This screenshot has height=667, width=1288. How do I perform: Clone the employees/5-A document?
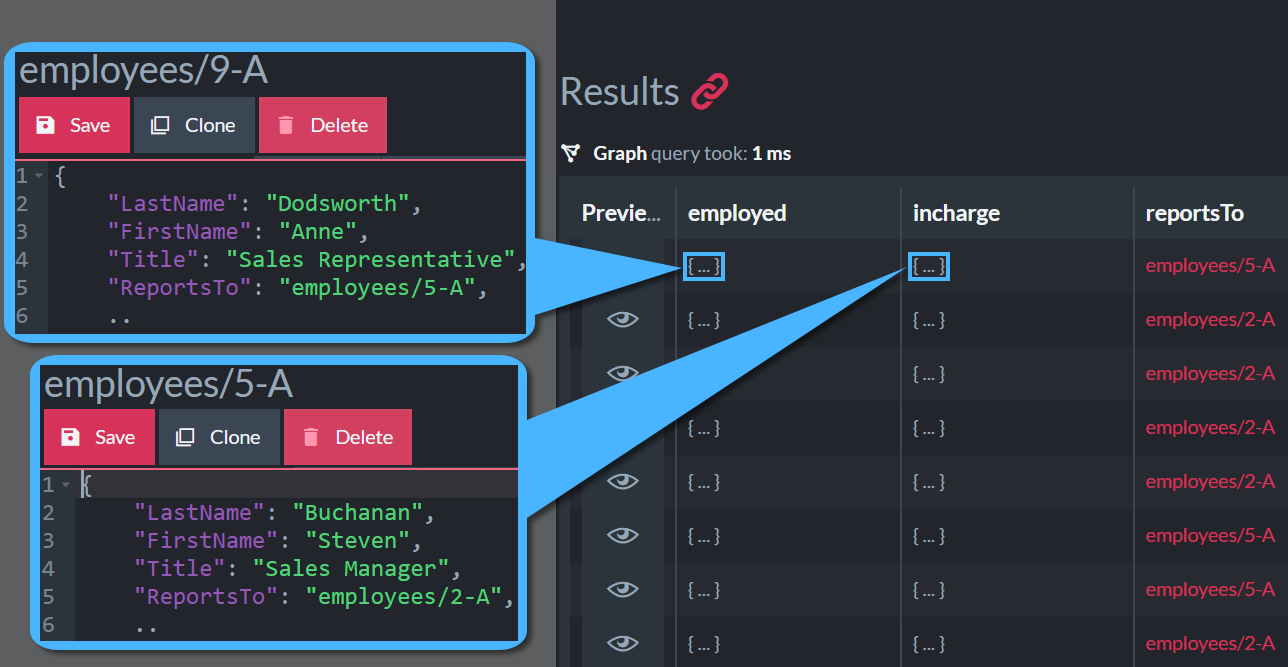pyautogui.click(x=219, y=437)
